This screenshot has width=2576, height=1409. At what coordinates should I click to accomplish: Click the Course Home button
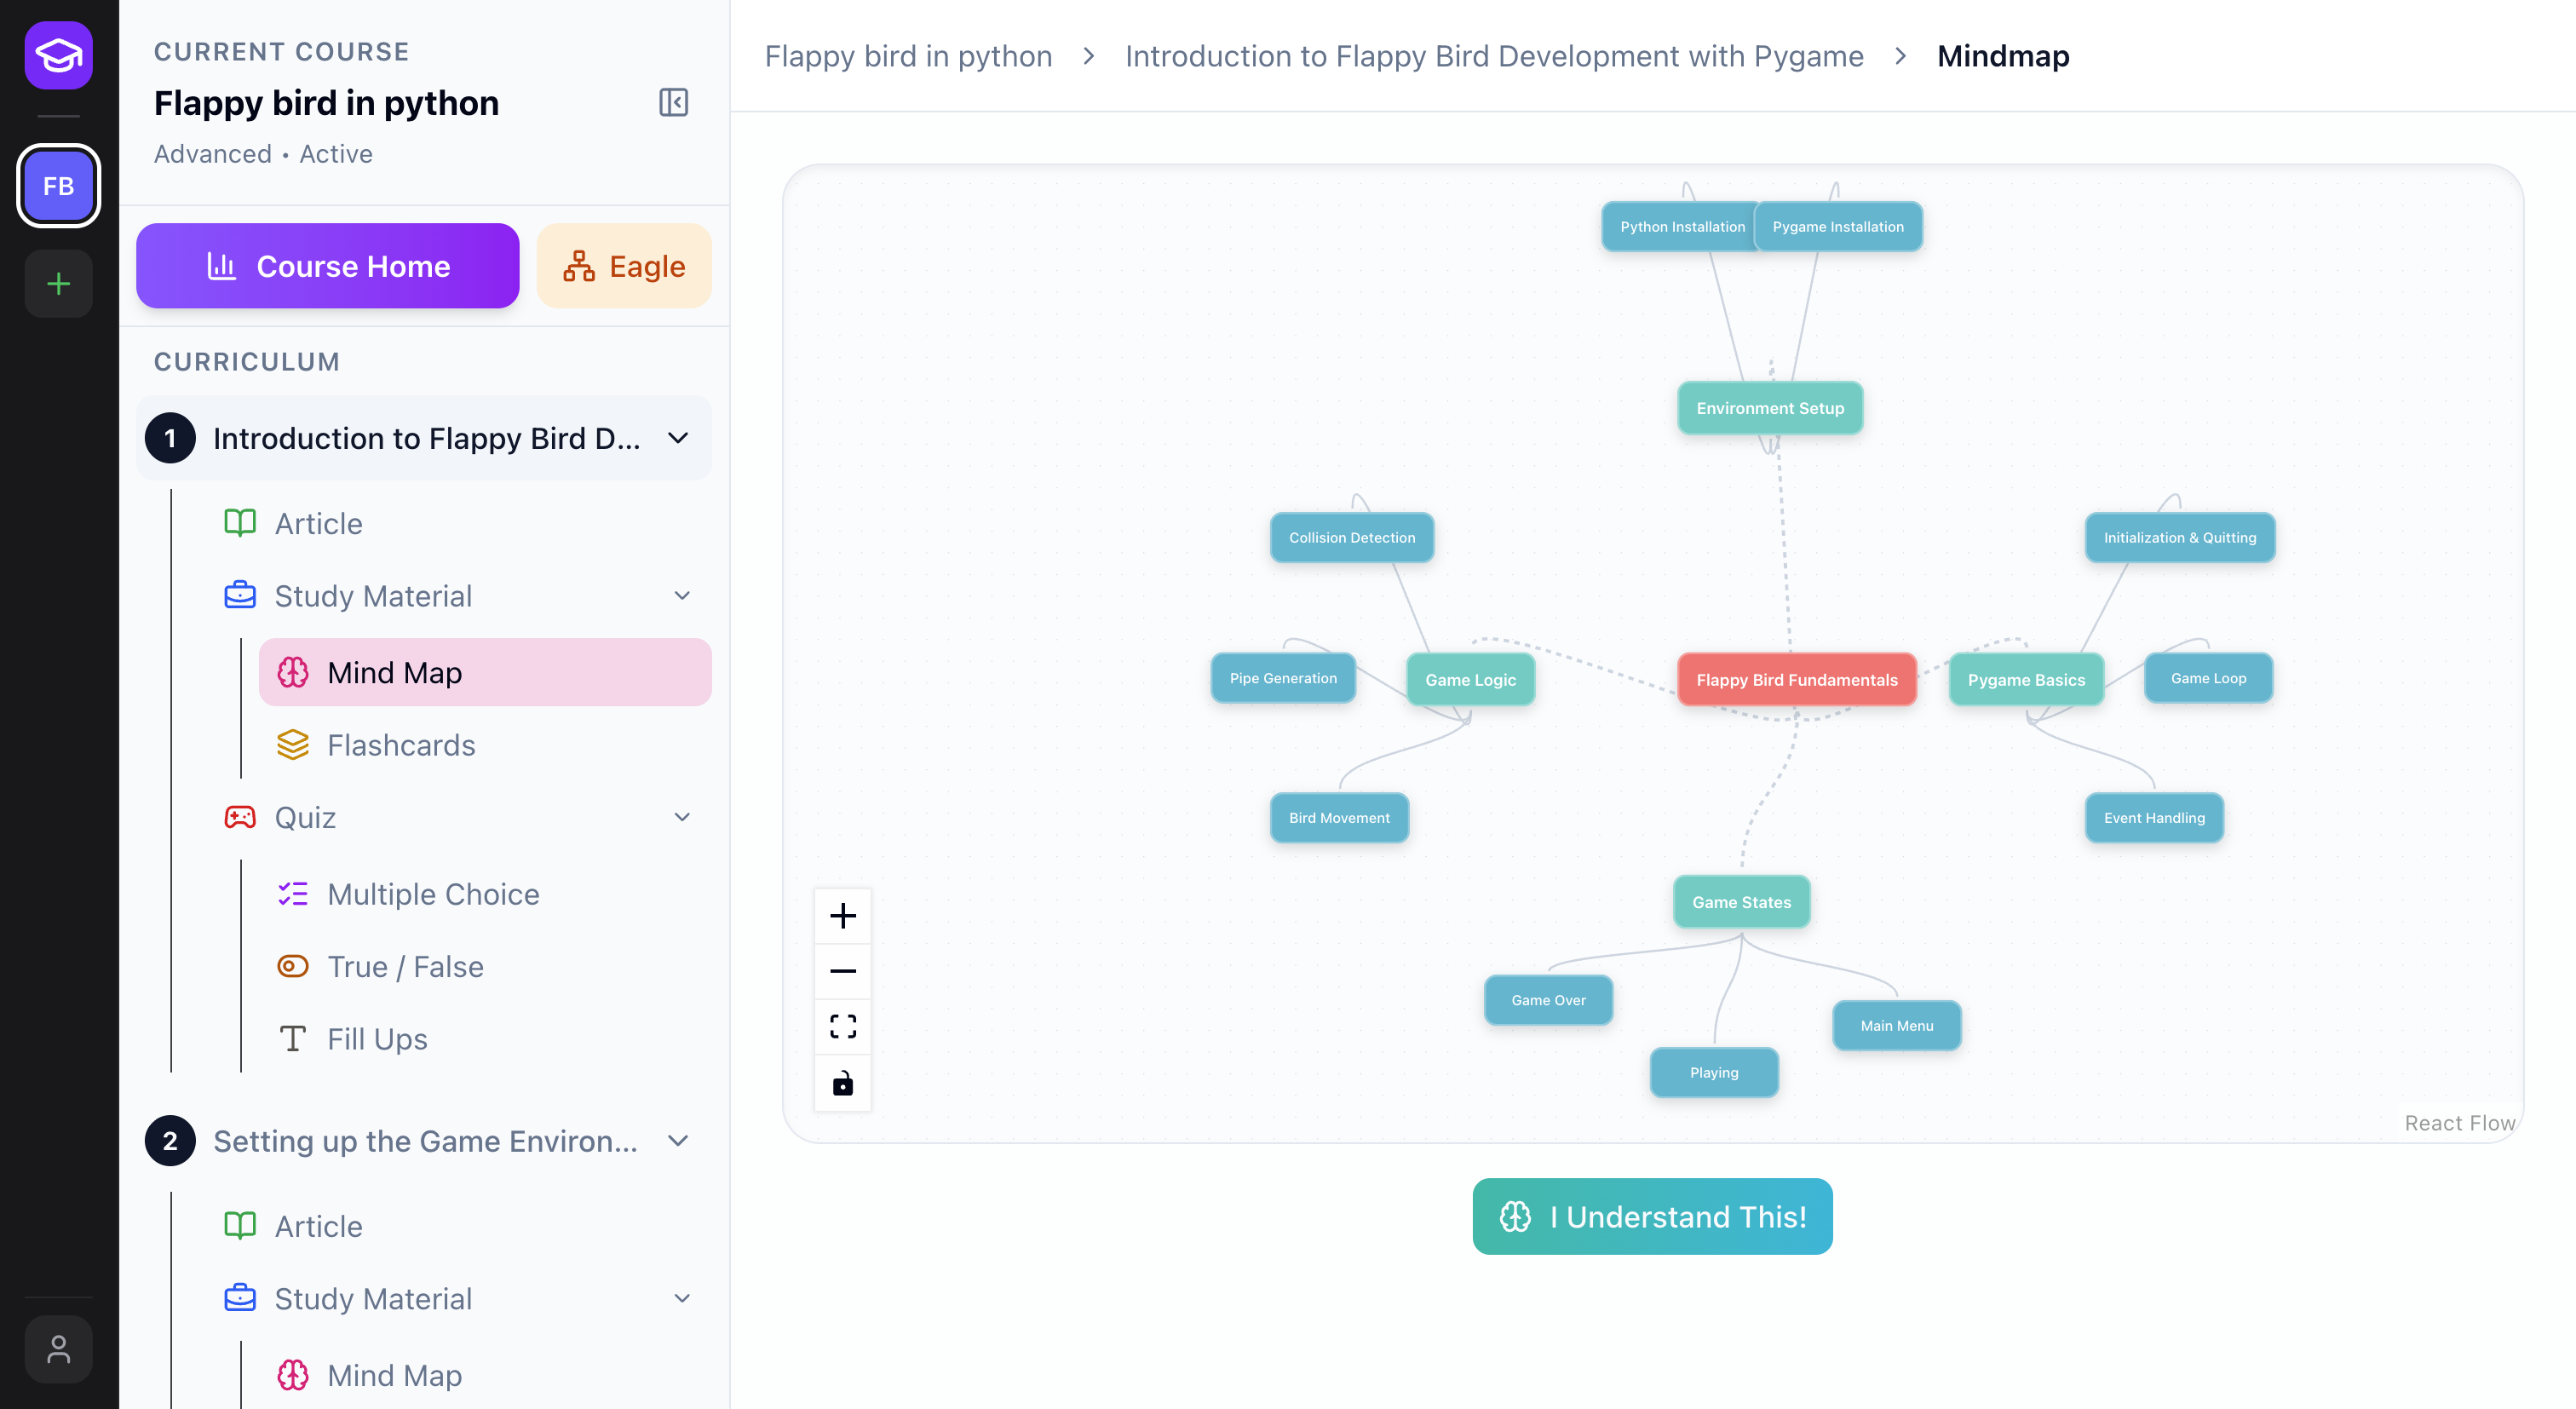[x=328, y=266]
